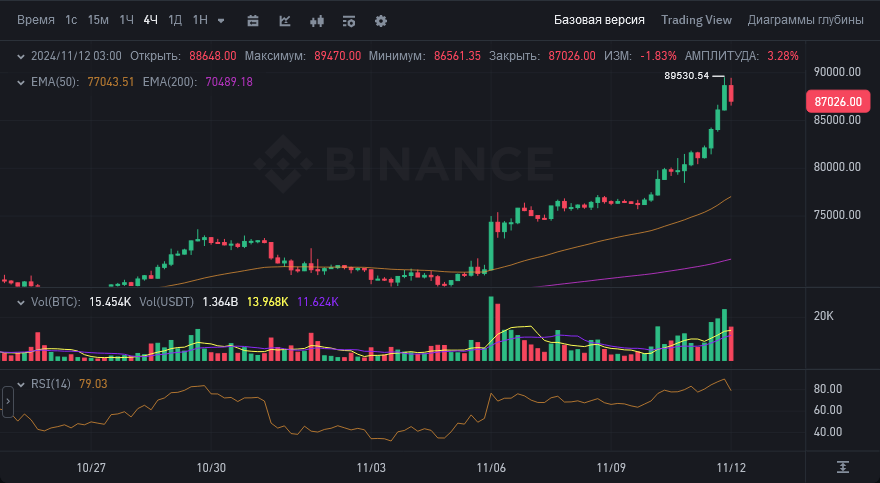Open Диаграммы глубины depth chart
The width and height of the screenshot is (880, 483).
point(805,20)
